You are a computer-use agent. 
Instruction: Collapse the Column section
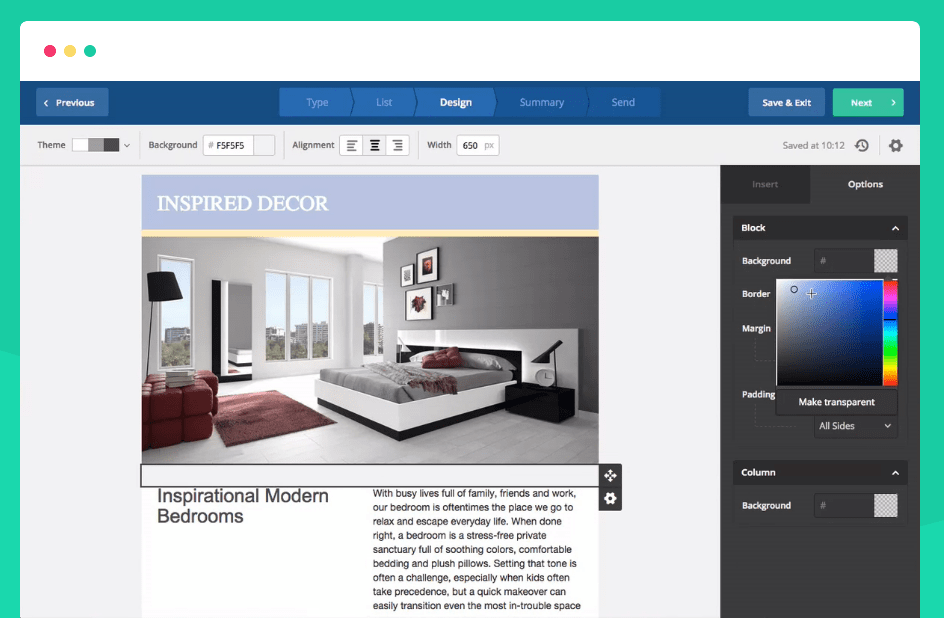895,473
